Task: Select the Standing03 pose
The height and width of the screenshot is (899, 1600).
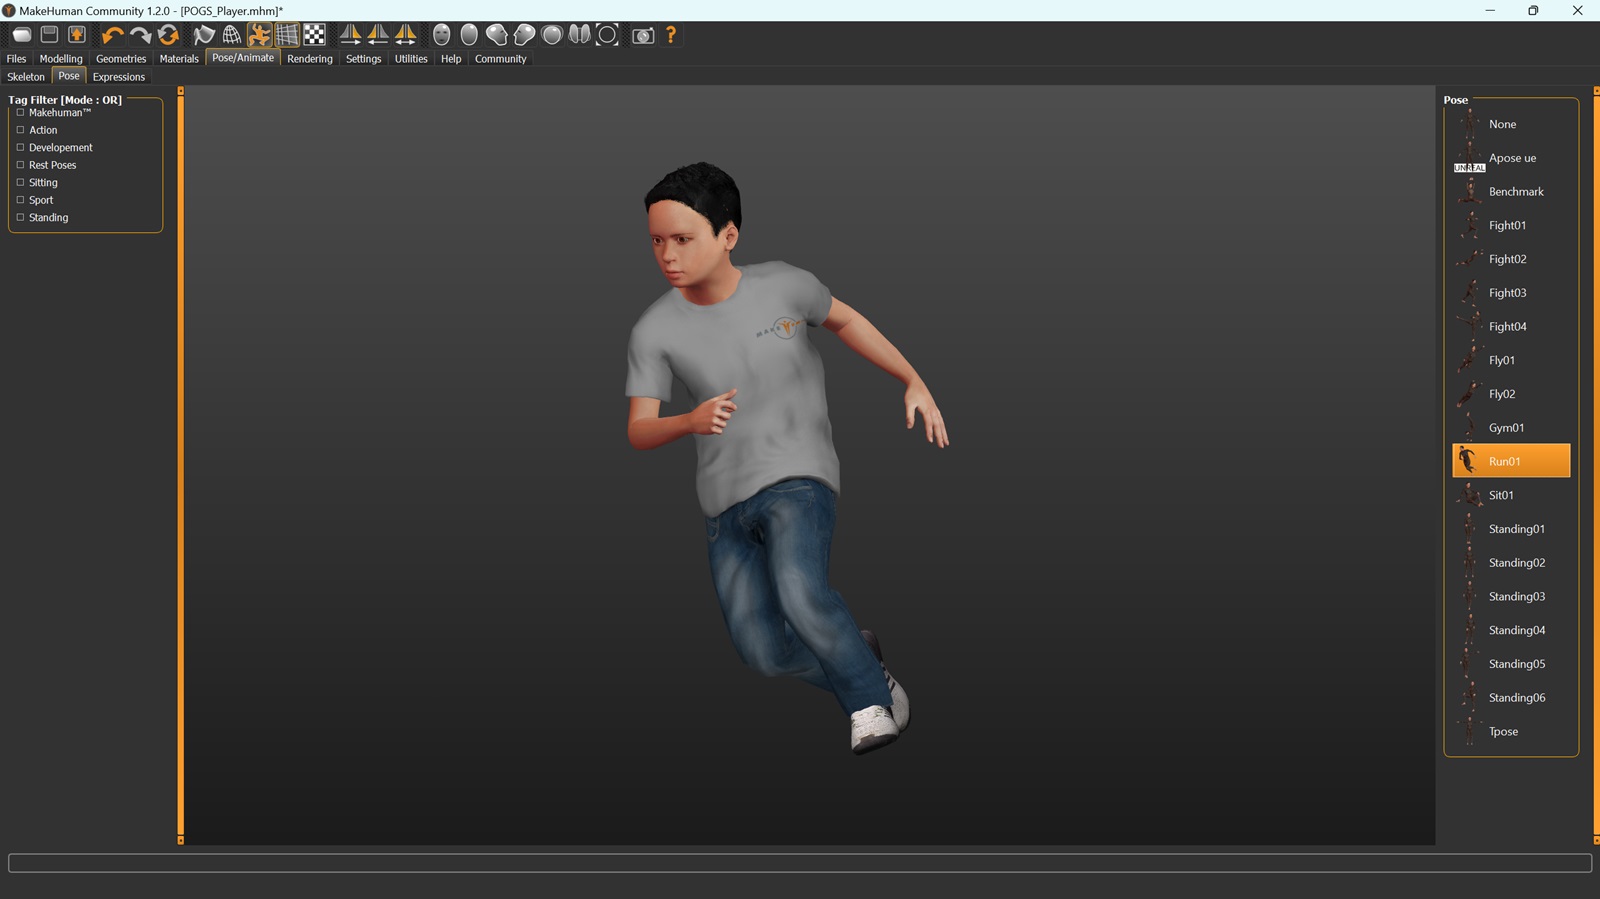Action: click(x=1511, y=597)
